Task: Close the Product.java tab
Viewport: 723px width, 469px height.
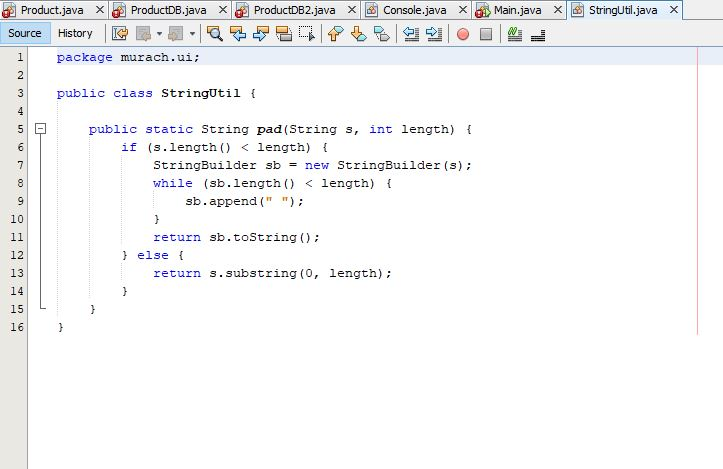Action: point(100,10)
